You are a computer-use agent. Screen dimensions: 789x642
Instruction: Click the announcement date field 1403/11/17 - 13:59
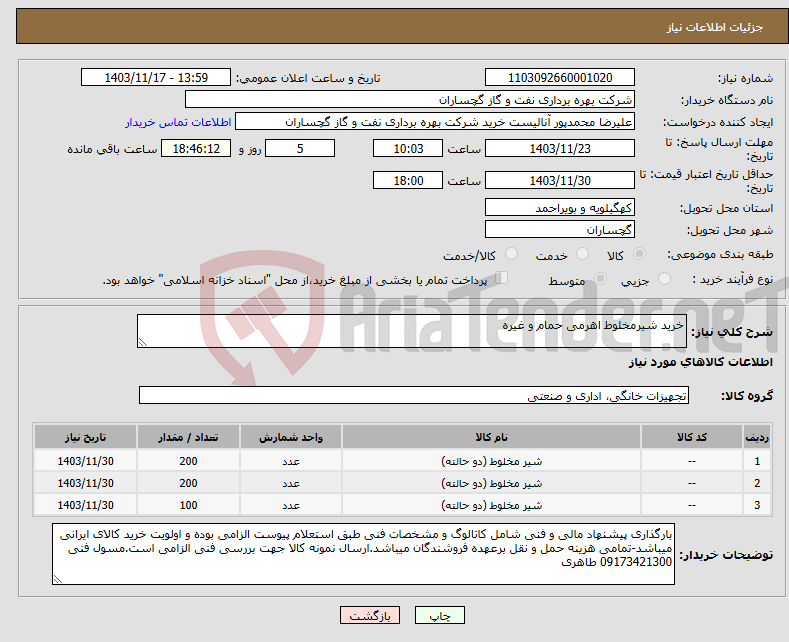[156, 77]
